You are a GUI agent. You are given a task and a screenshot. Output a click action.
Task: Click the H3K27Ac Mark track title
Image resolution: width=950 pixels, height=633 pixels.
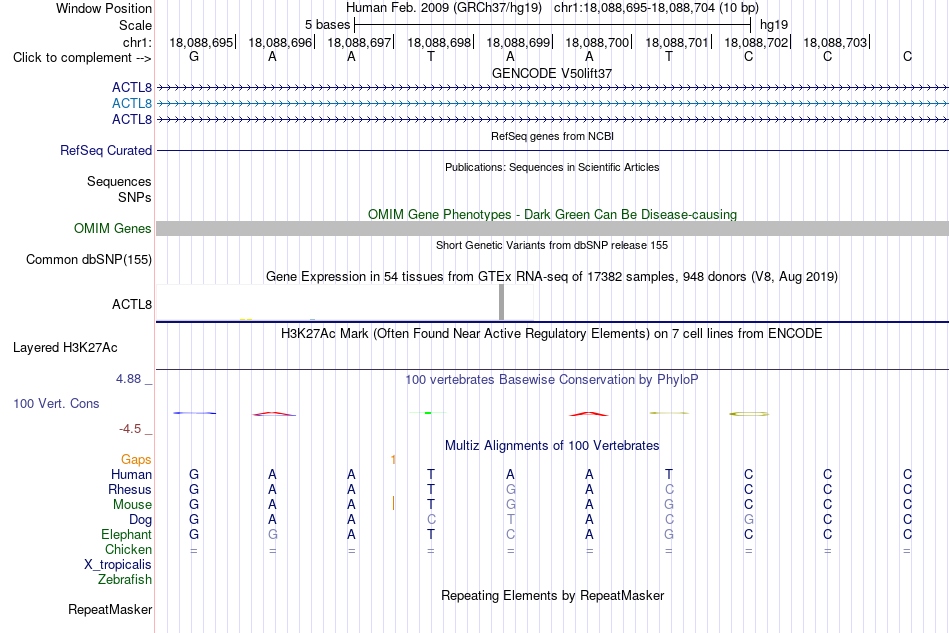pyautogui.click(x=552, y=334)
